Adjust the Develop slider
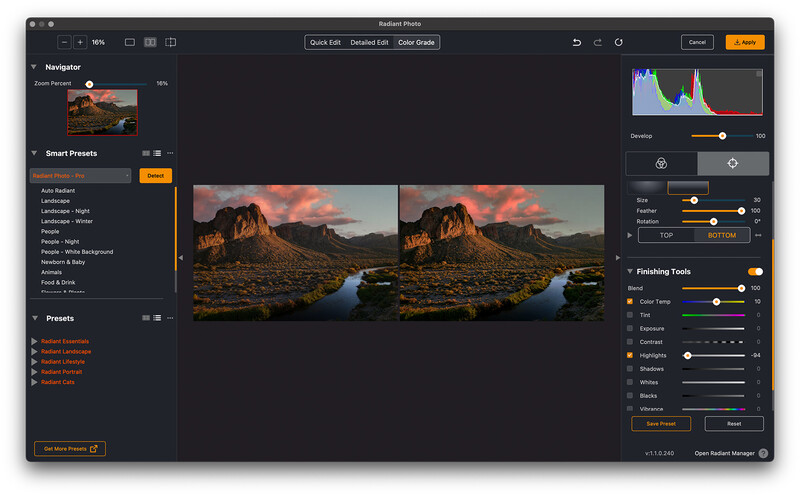 [721, 136]
